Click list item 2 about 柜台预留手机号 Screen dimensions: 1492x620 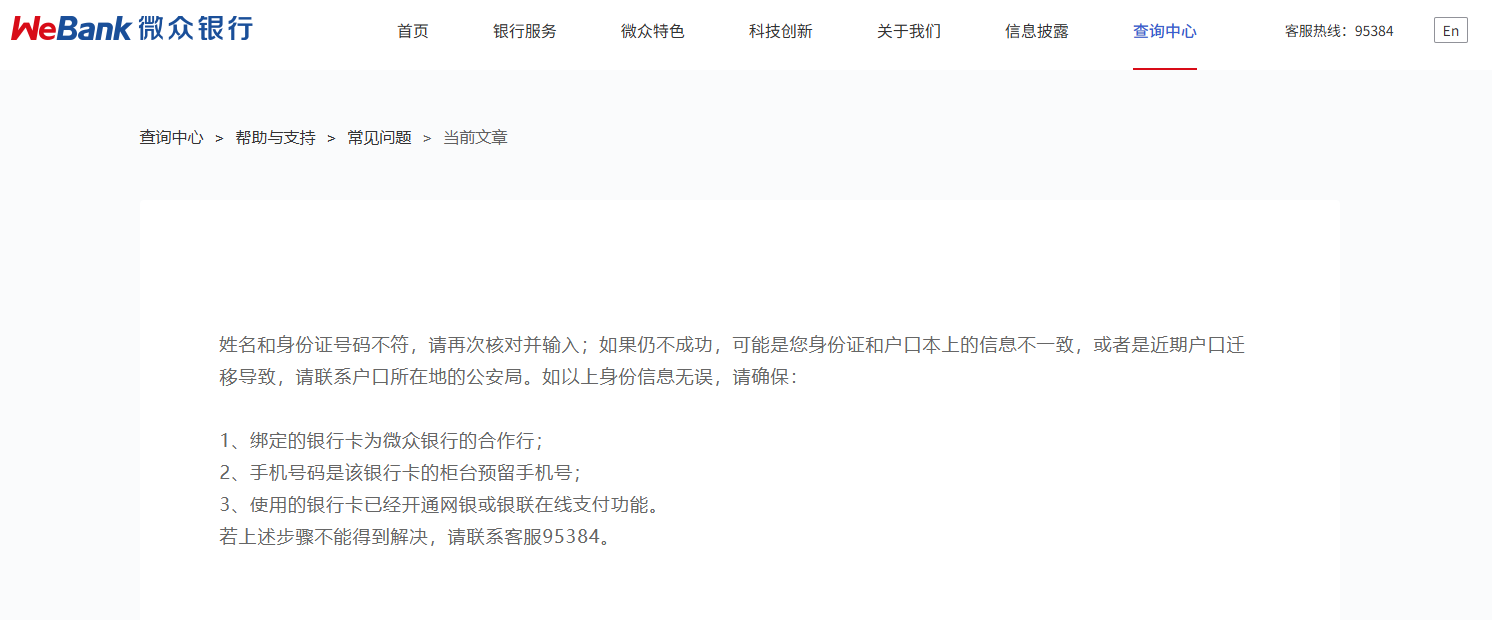click(400, 473)
